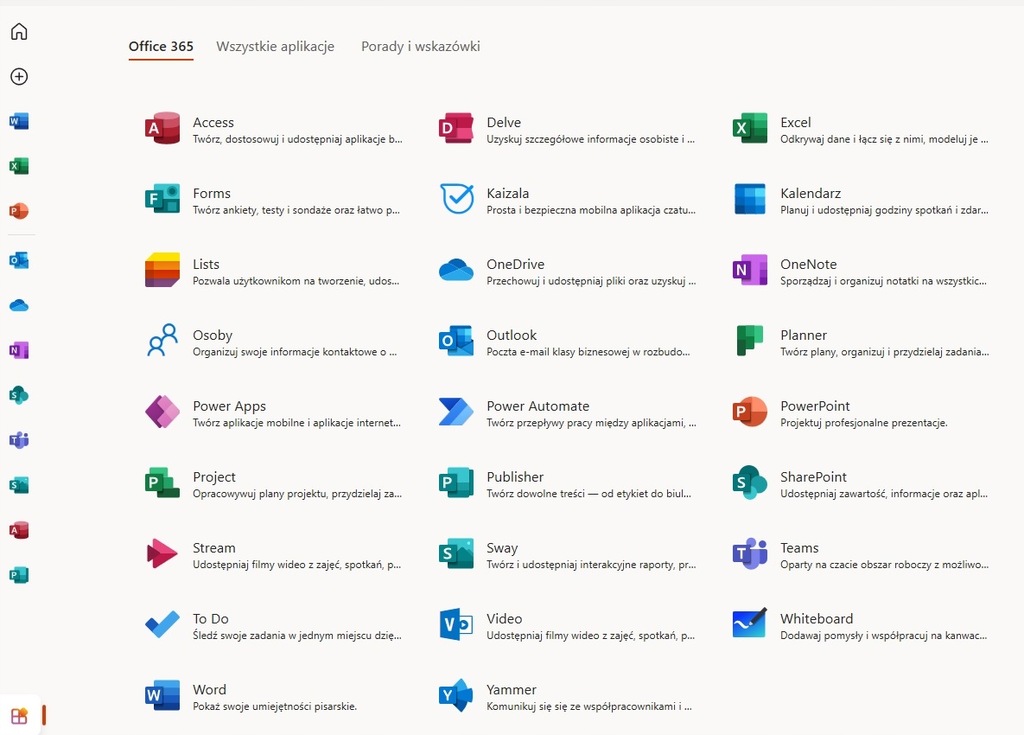Open the Stream app link
This screenshot has width=1024, height=735.
coord(214,548)
